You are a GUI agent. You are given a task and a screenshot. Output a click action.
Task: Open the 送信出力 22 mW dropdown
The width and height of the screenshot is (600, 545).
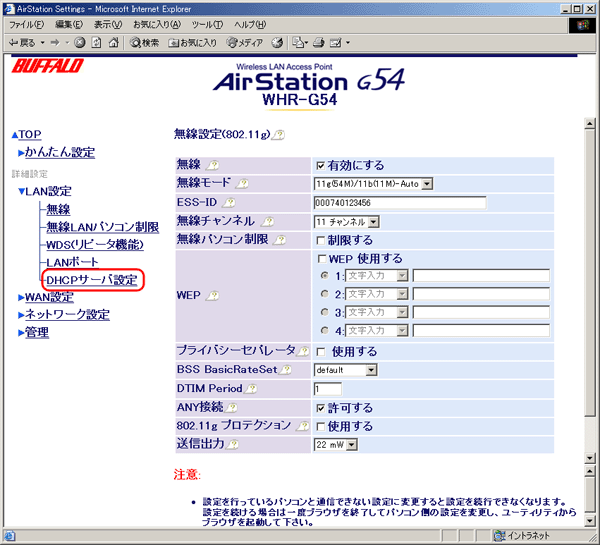tap(336, 444)
